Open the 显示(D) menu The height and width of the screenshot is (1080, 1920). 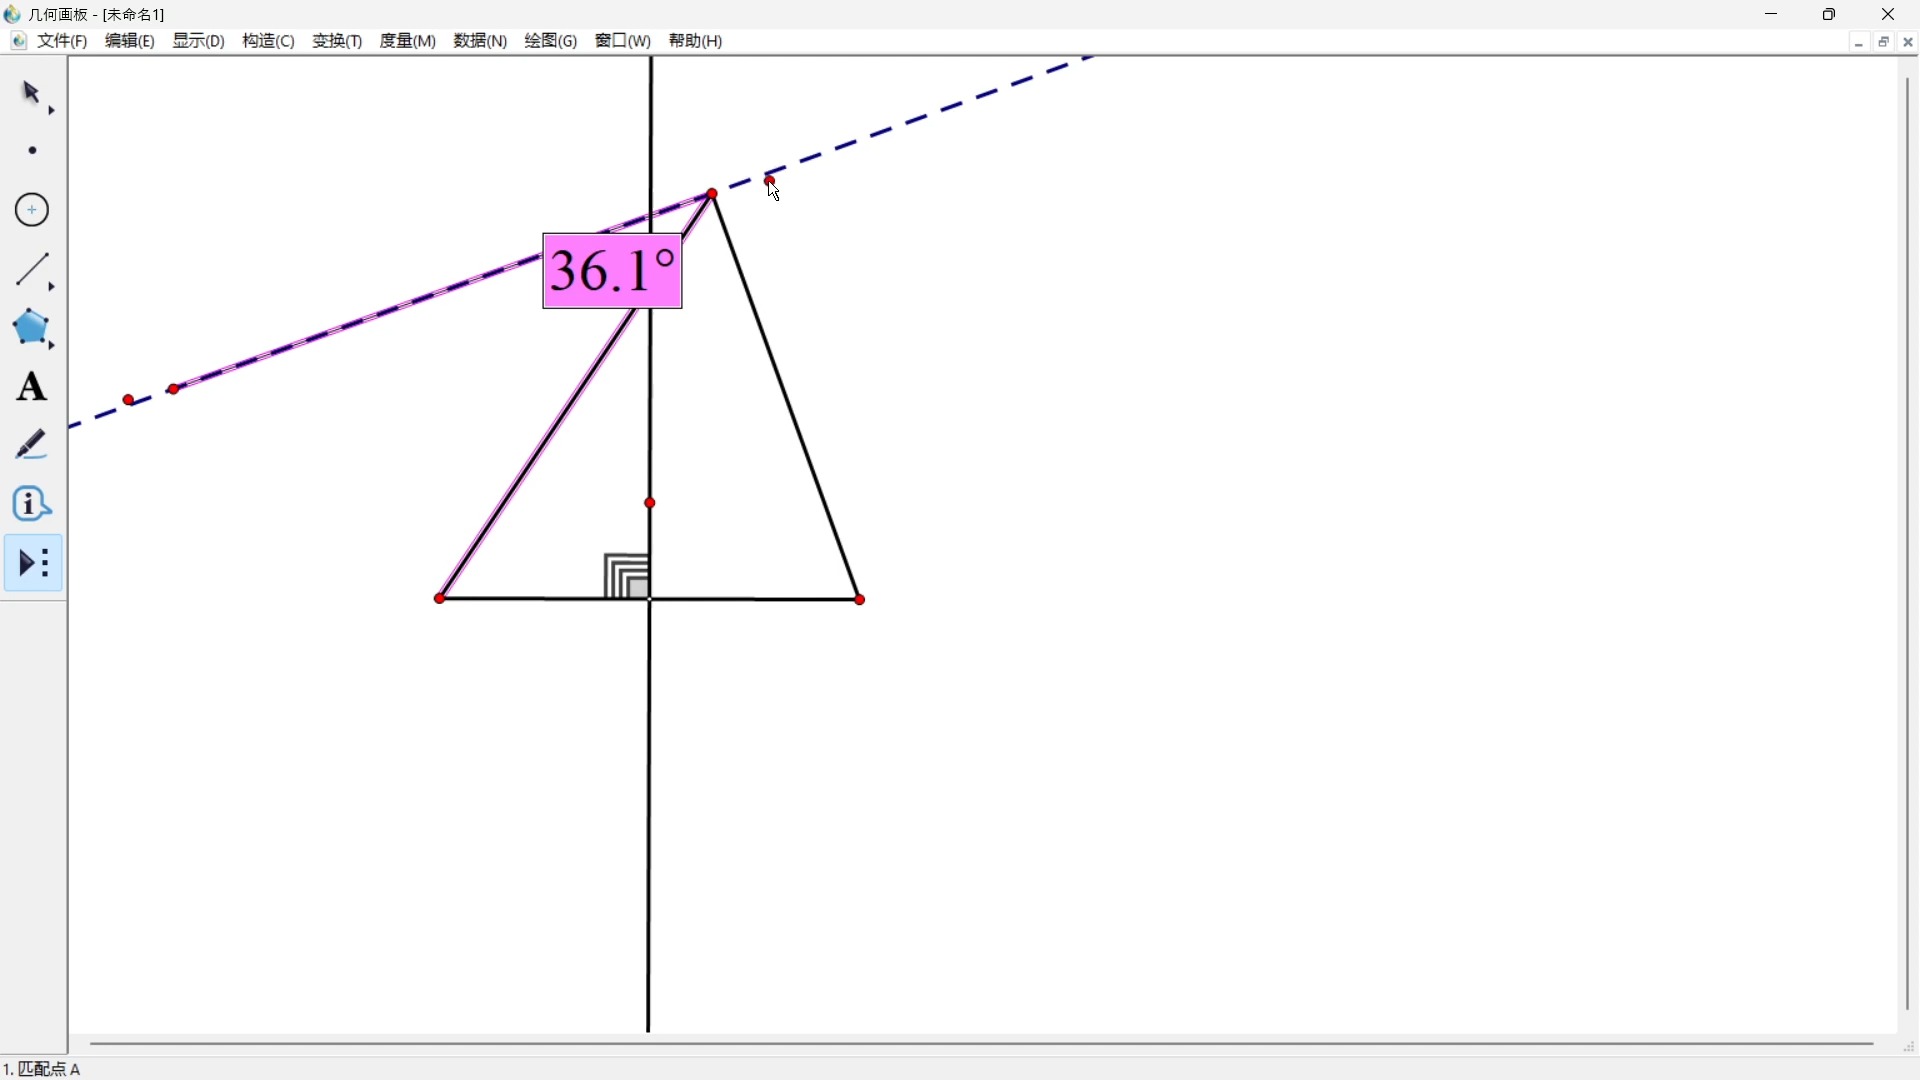coord(199,41)
